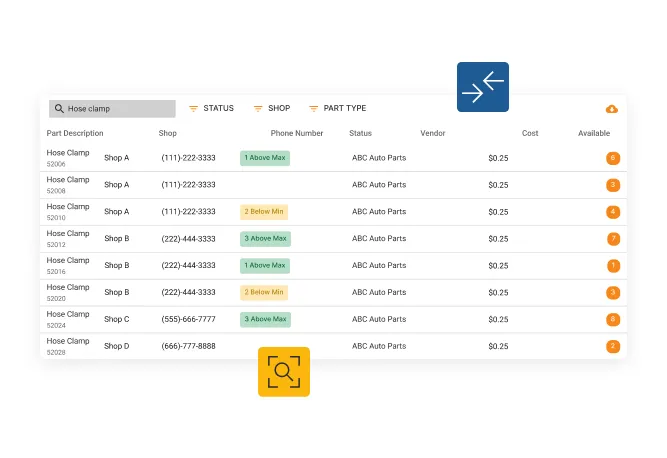The width and height of the screenshot is (667, 458).
Task: Sort by Part Description column header
Action: tap(75, 133)
